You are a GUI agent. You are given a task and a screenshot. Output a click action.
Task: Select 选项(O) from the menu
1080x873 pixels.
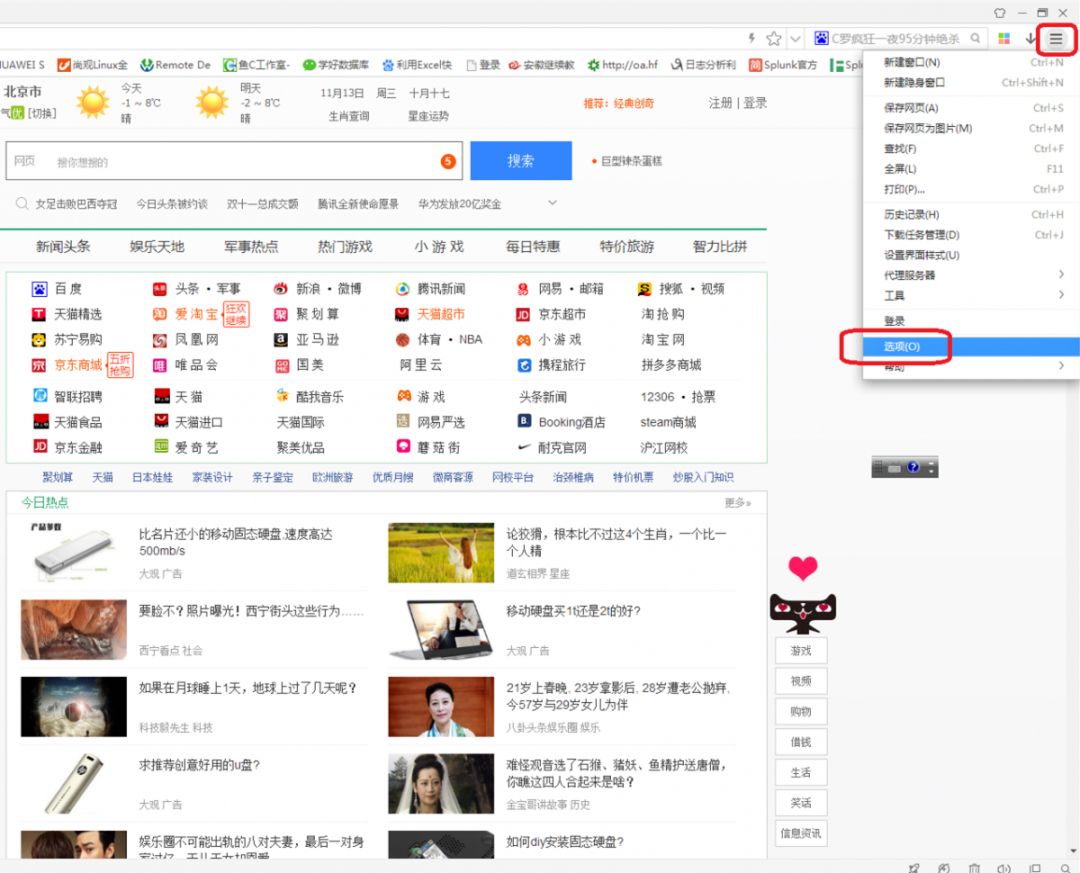[971, 347]
